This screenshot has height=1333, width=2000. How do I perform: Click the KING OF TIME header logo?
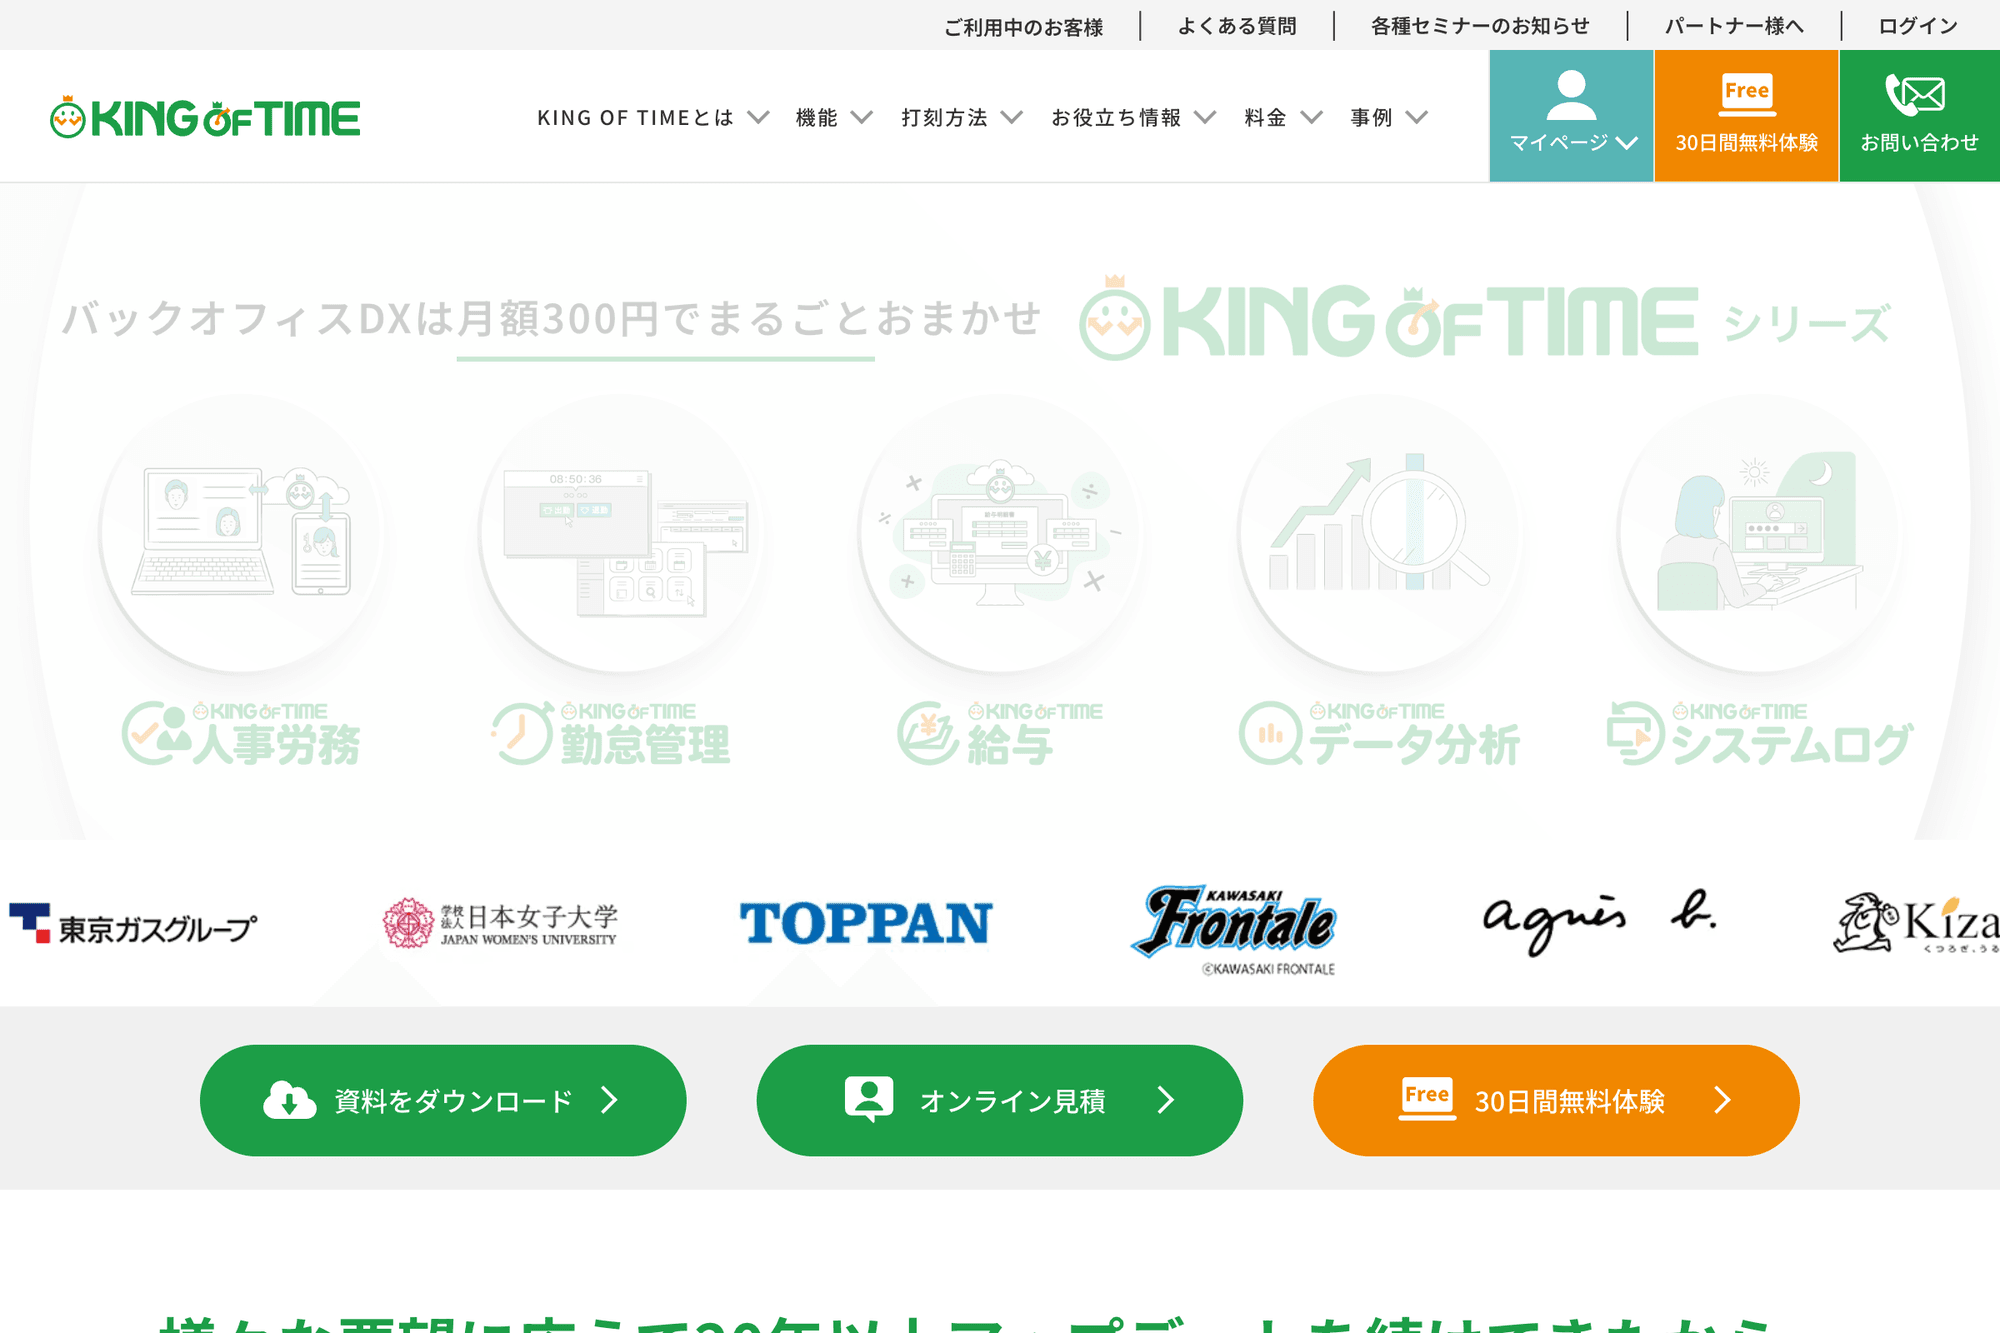pos(205,117)
